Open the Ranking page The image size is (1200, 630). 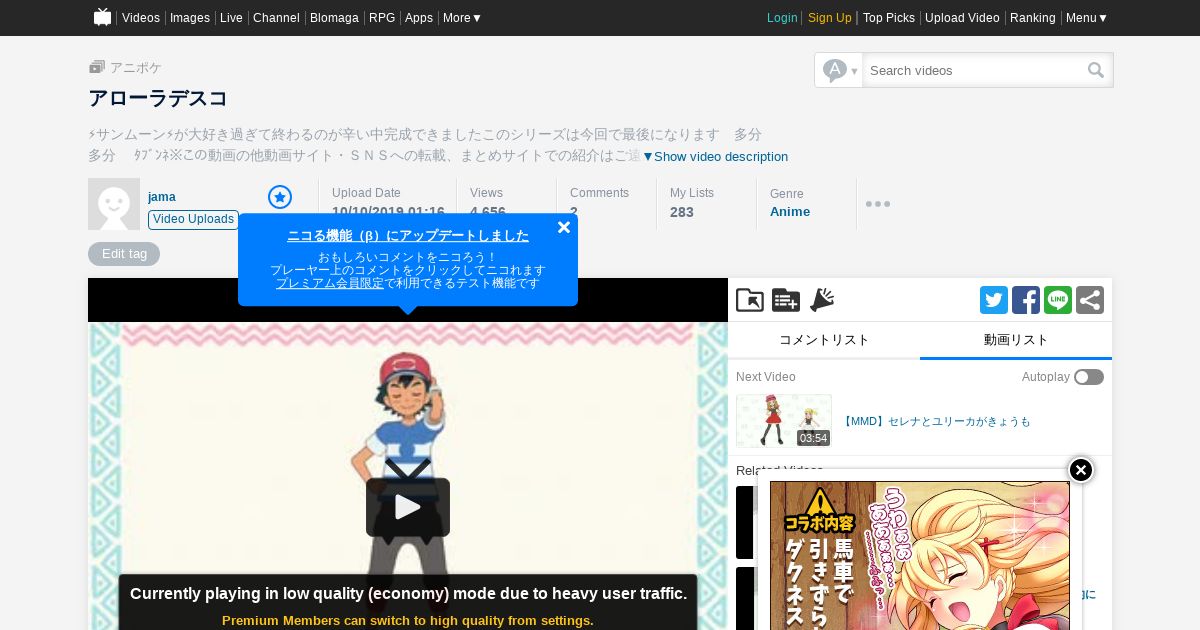pyautogui.click(x=1033, y=18)
